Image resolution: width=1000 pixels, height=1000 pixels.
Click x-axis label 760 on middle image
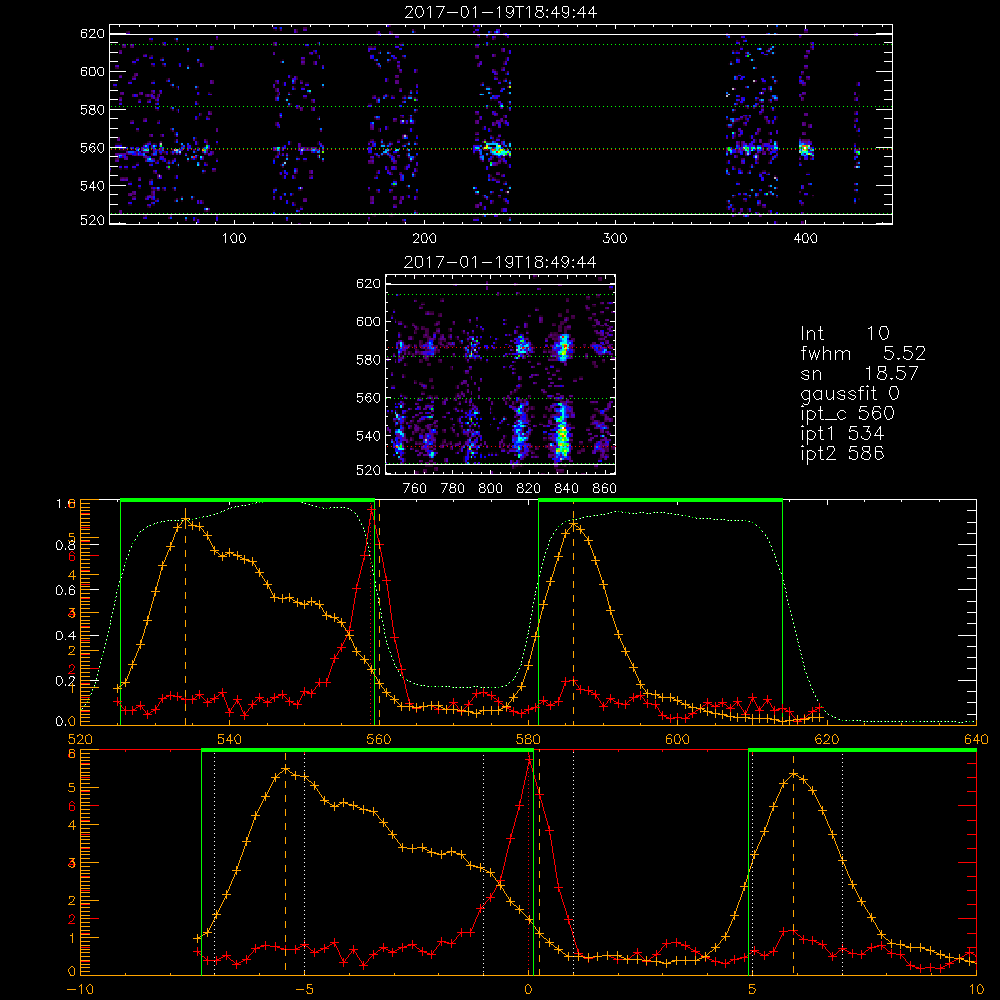click(415, 489)
